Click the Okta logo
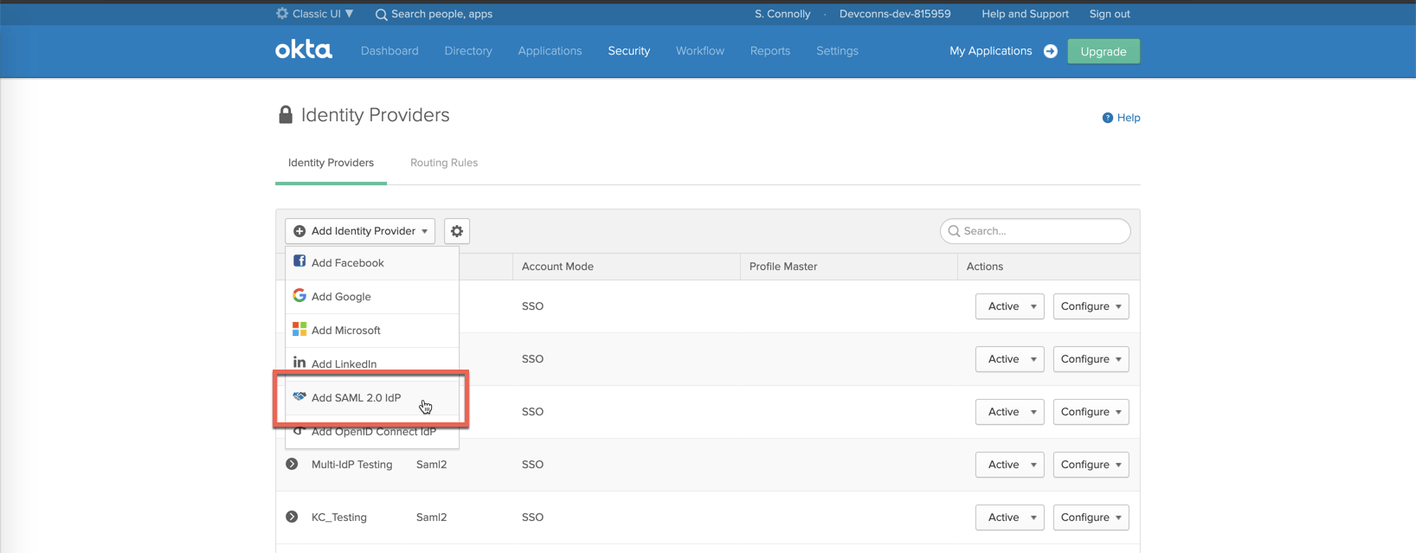This screenshot has height=553, width=1416. coord(304,50)
